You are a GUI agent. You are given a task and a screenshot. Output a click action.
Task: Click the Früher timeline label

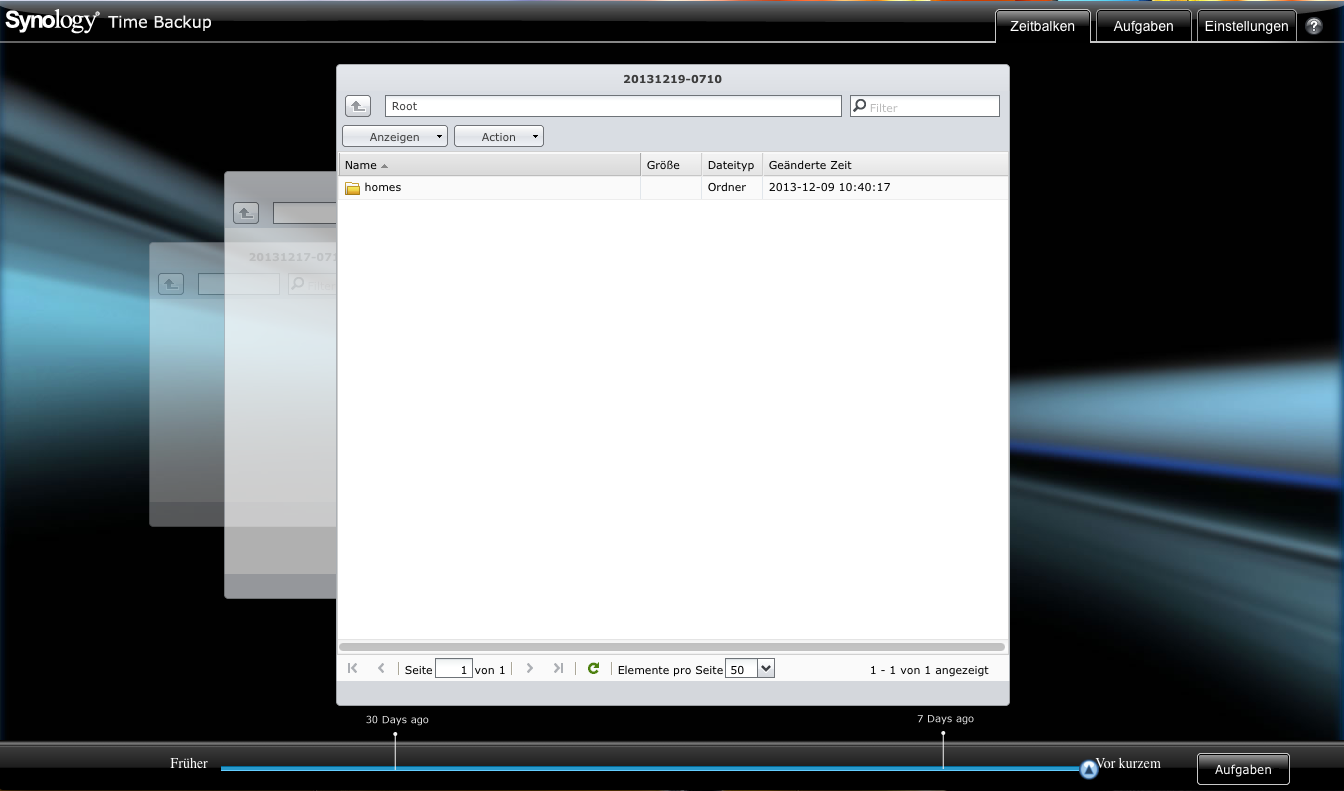click(x=189, y=763)
